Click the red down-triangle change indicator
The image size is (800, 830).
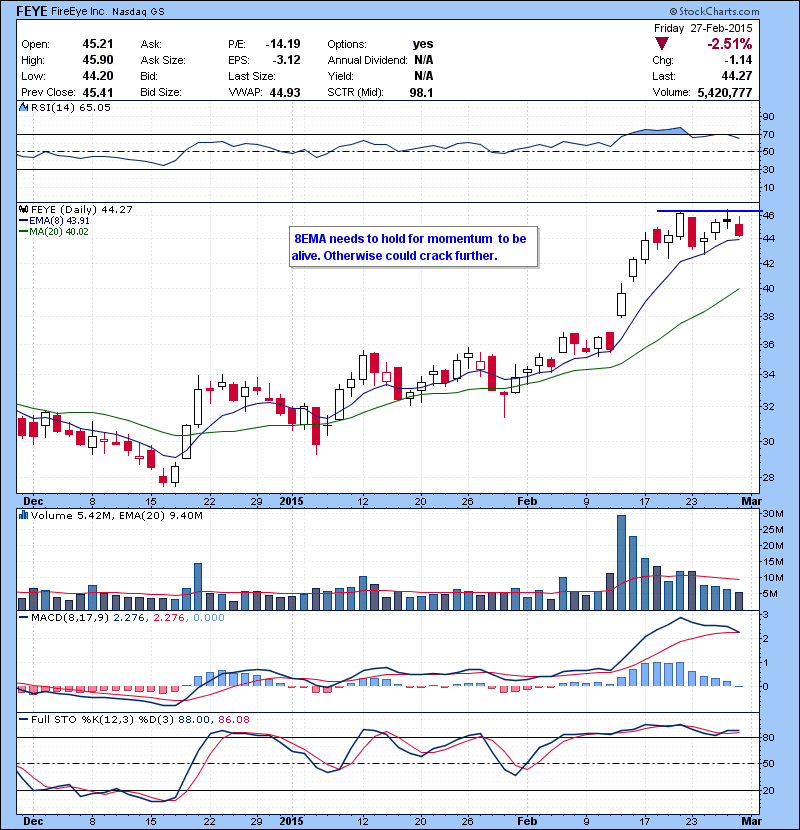tap(662, 43)
